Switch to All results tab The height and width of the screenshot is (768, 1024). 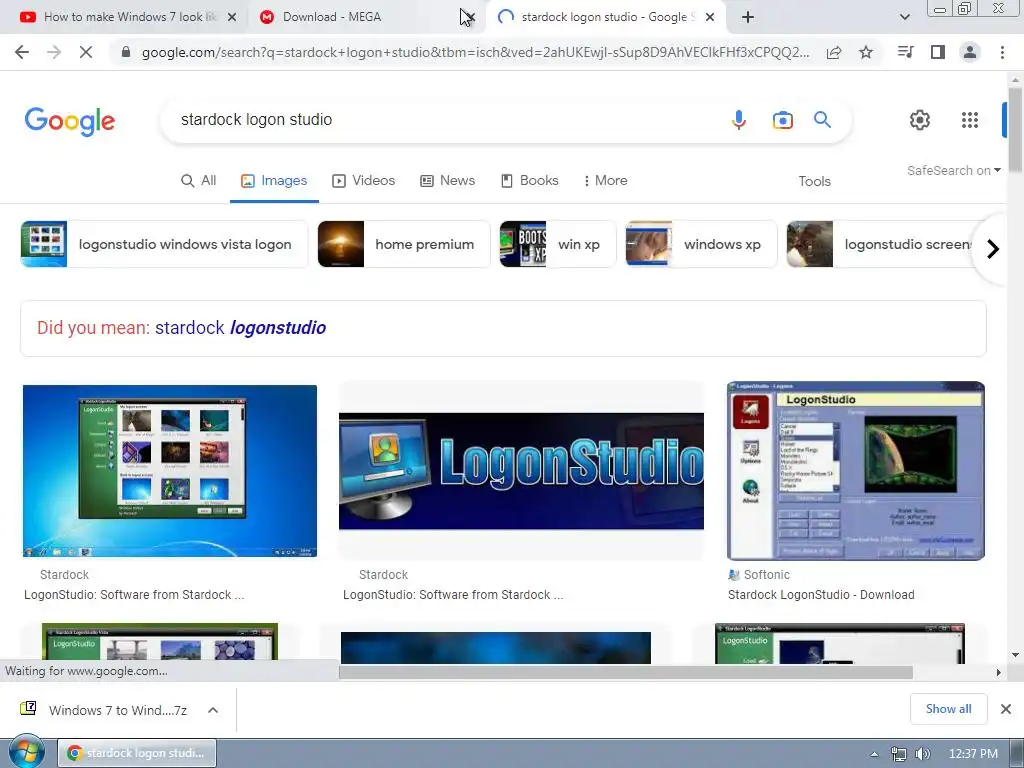[199, 181]
